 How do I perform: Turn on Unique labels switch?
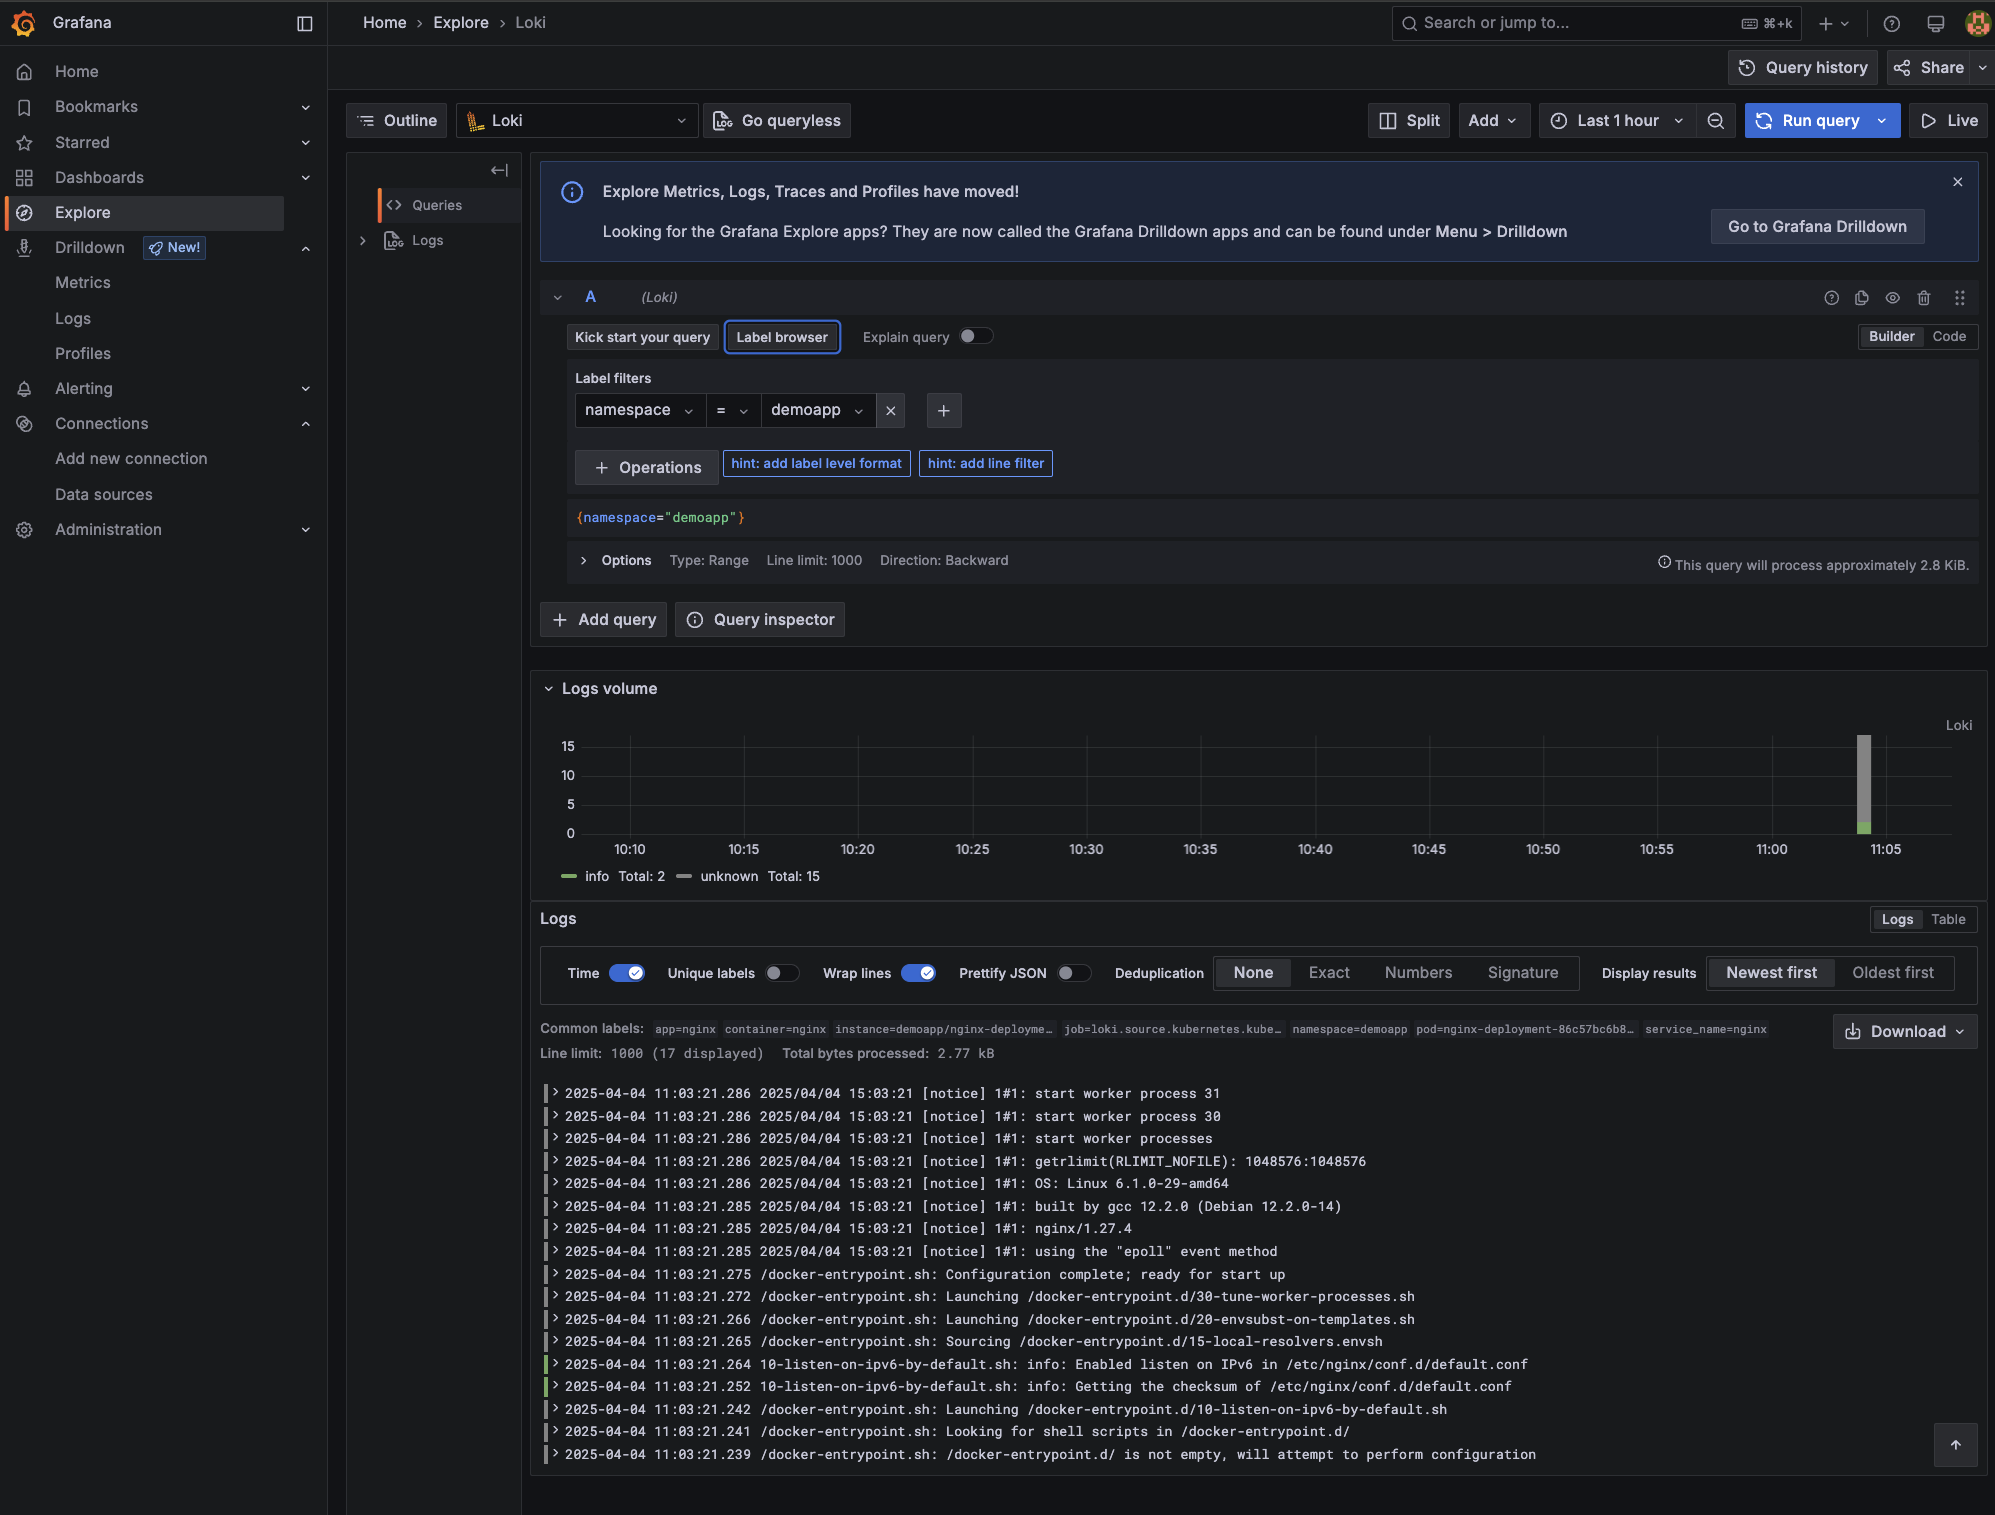coord(781,973)
